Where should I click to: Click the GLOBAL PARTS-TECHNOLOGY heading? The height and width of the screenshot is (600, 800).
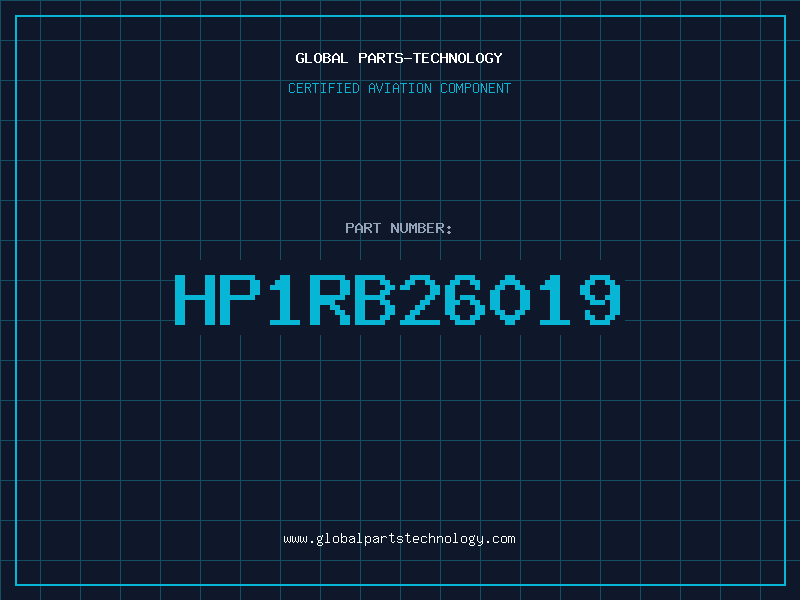pos(399,58)
